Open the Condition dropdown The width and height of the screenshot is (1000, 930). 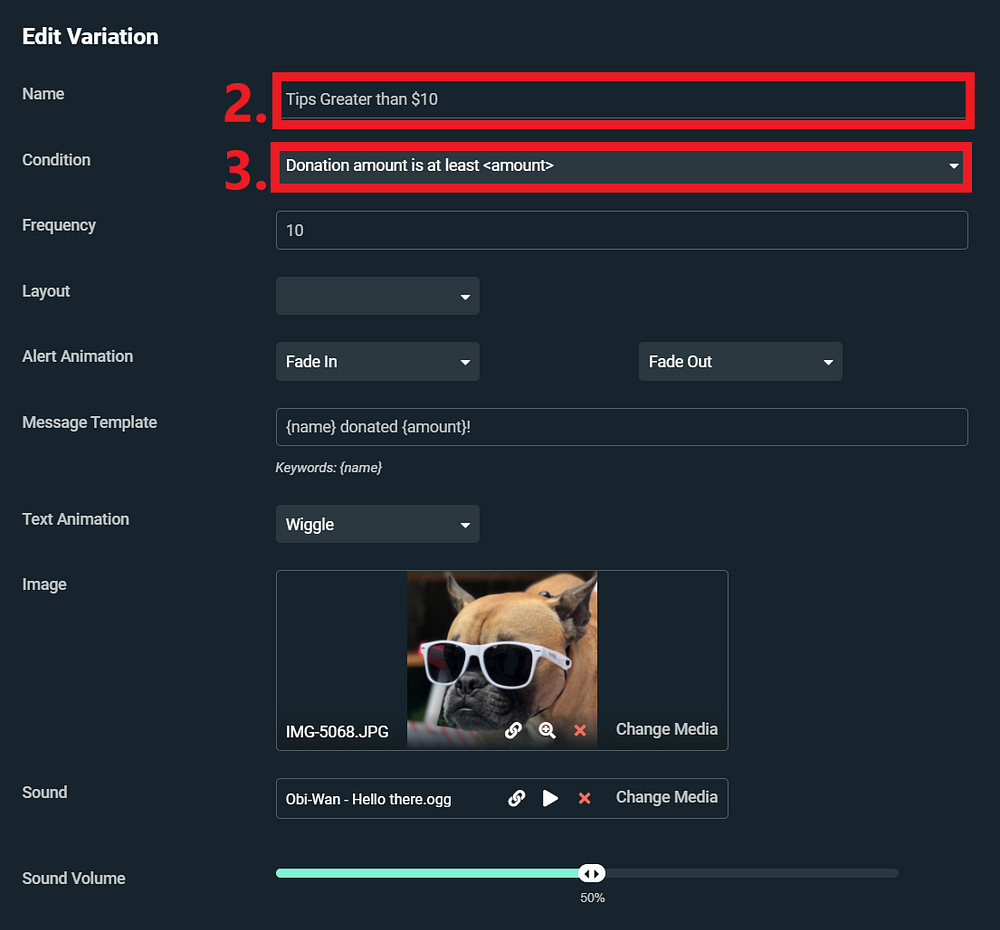pyautogui.click(x=621, y=166)
